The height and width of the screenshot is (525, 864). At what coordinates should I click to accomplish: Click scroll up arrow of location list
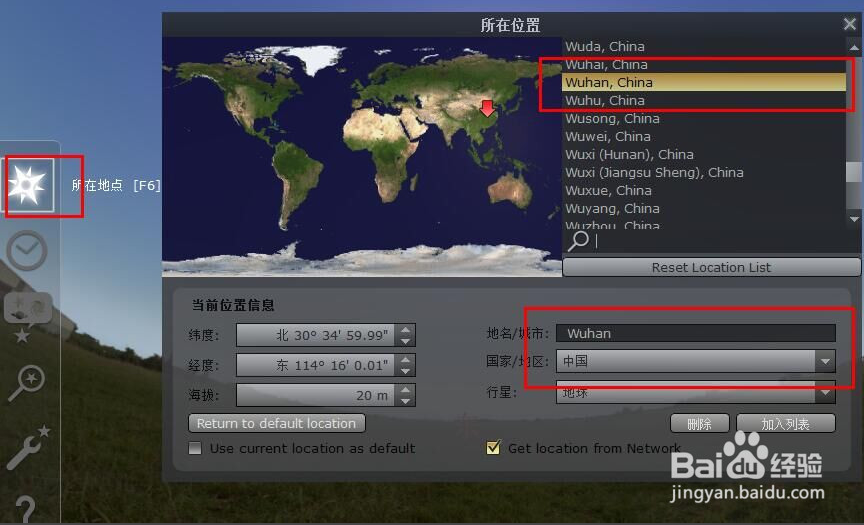(854, 47)
